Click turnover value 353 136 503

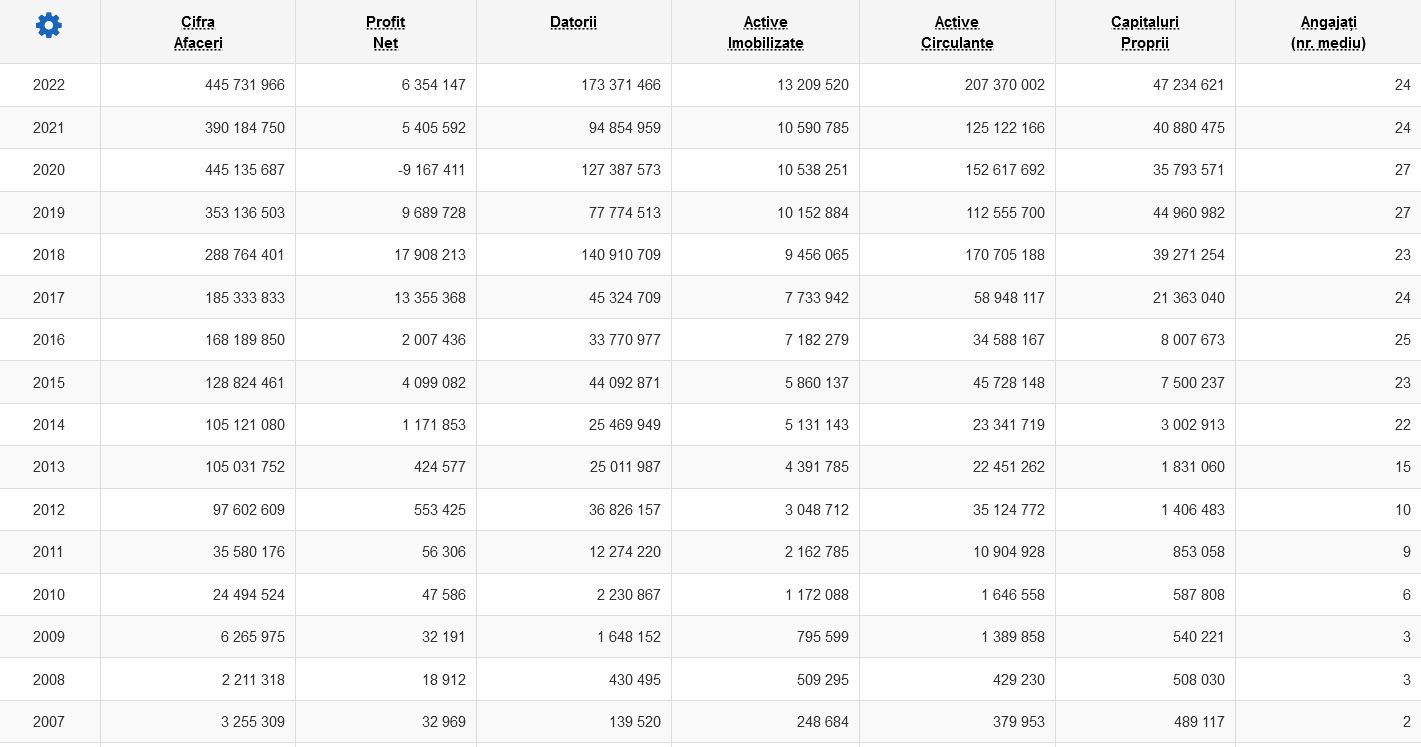point(245,213)
